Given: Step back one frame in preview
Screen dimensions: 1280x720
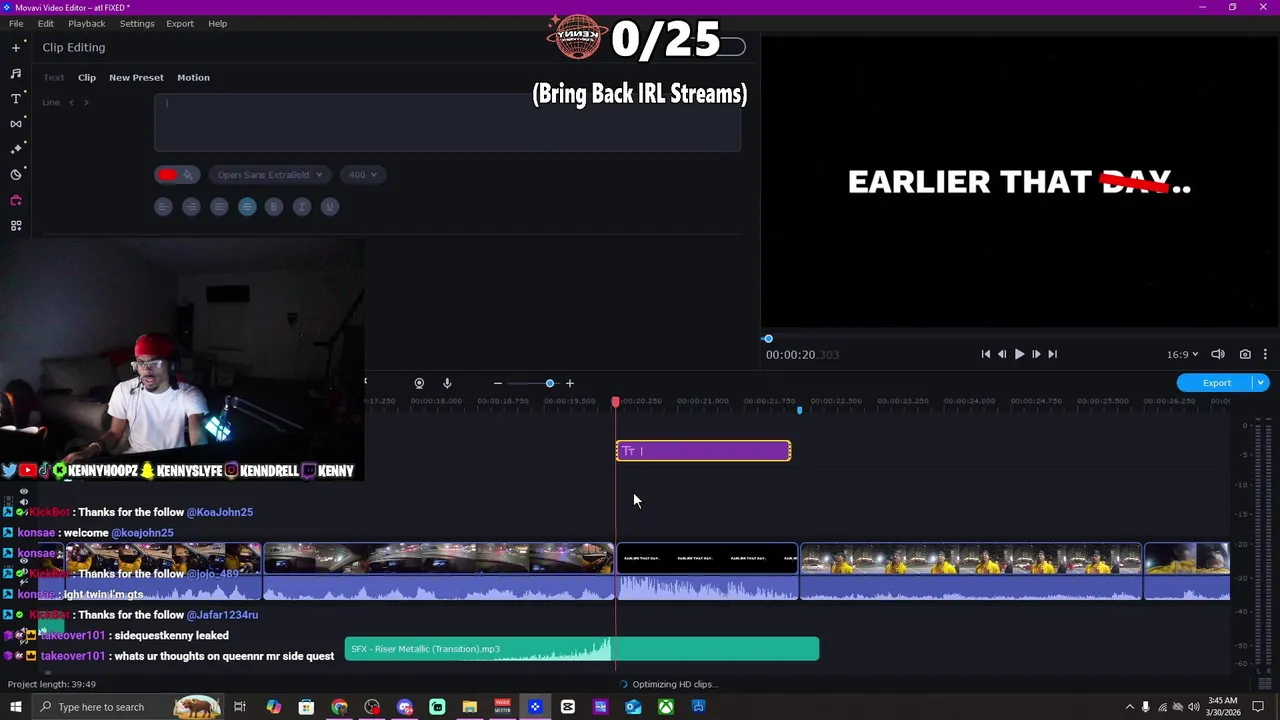Looking at the screenshot, I should click(x=1002, y=354).
